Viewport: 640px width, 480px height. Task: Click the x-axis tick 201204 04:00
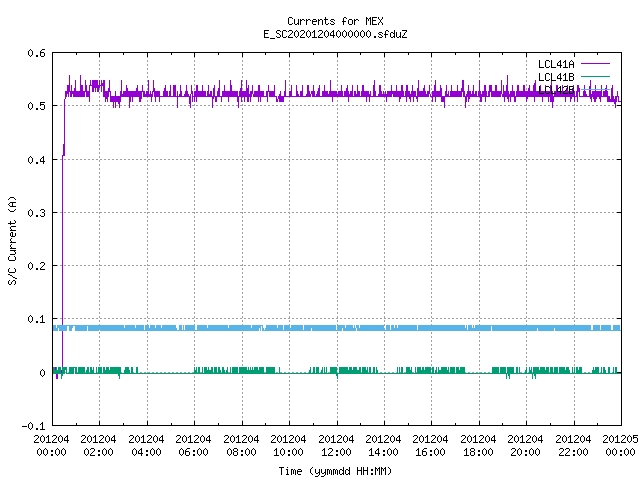click(x=146, y=445)
